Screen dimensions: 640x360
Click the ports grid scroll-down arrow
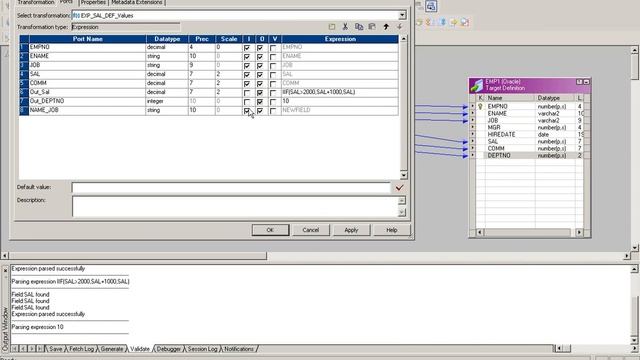tap(403, 176)
